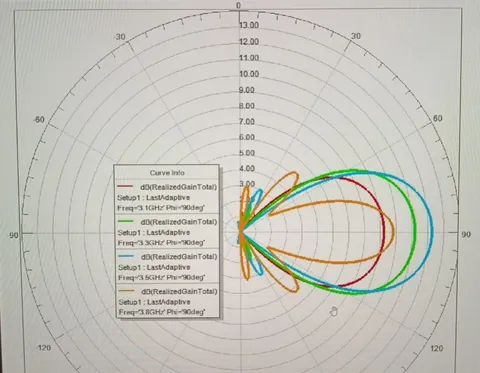Click the 0 degree angle label at top
Screen dimensions: 480x373
[x=238, y=5]
